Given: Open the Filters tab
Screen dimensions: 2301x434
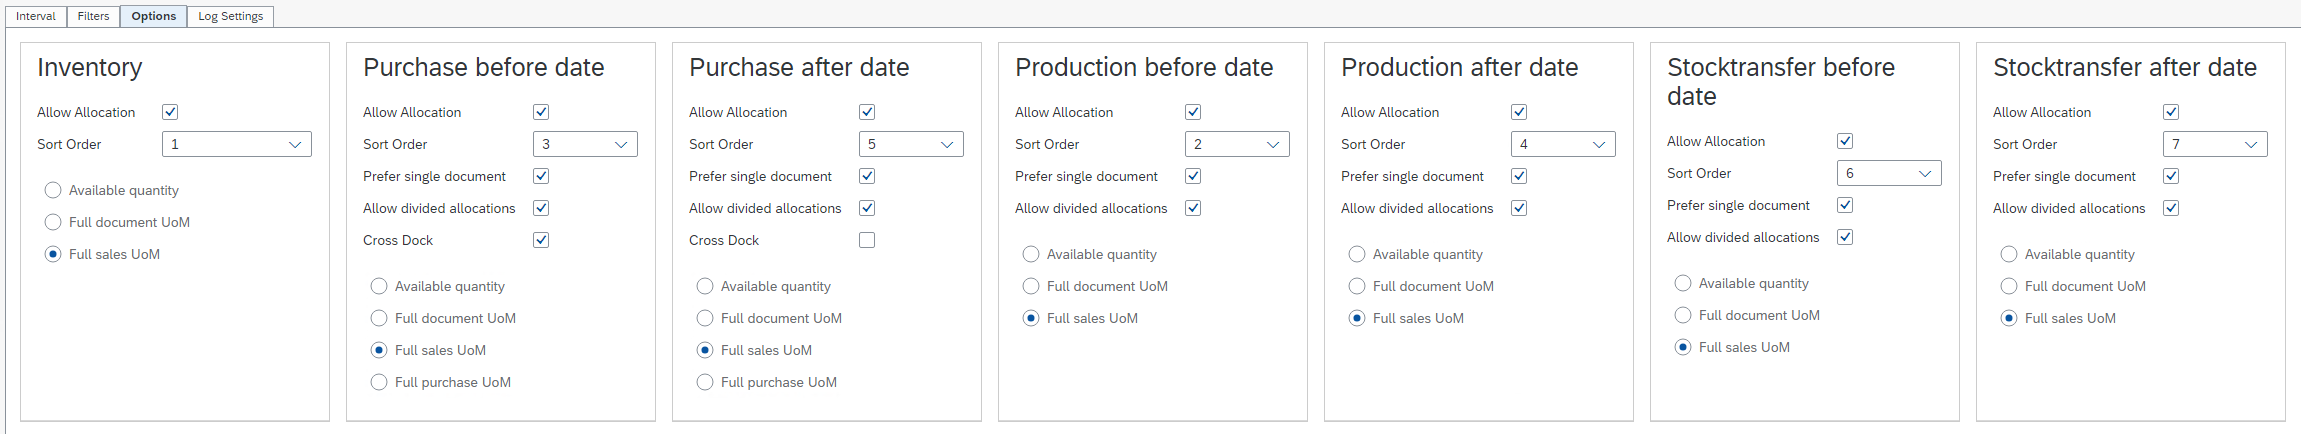Looking at the screenshot, I should tap(93, 16).
